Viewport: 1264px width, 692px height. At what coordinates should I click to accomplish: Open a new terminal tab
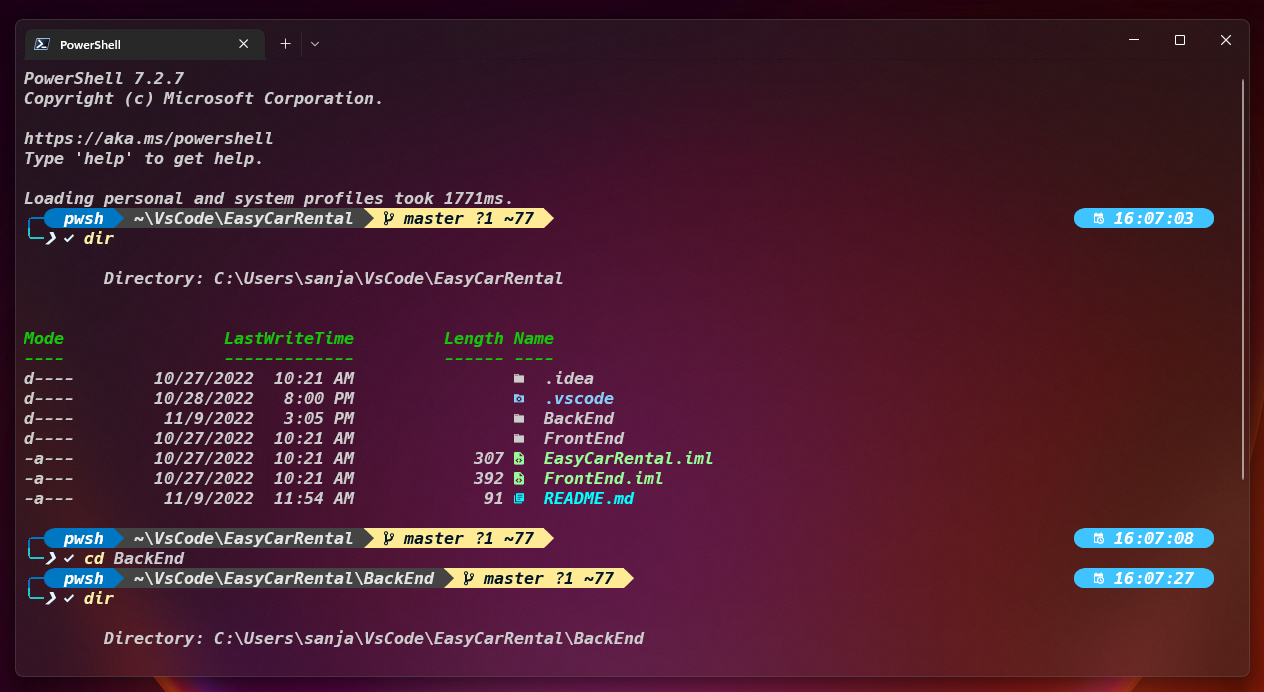coord(285,44)
